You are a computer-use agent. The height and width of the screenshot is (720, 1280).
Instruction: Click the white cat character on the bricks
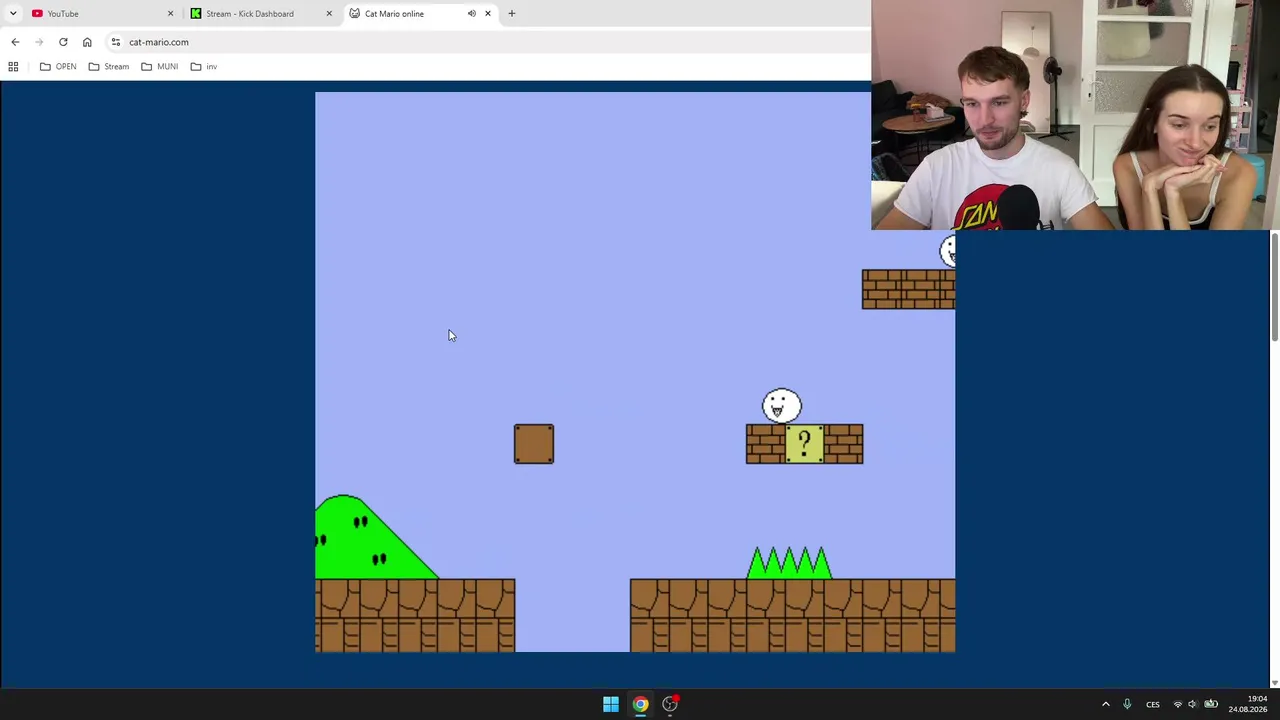(781, 406)
